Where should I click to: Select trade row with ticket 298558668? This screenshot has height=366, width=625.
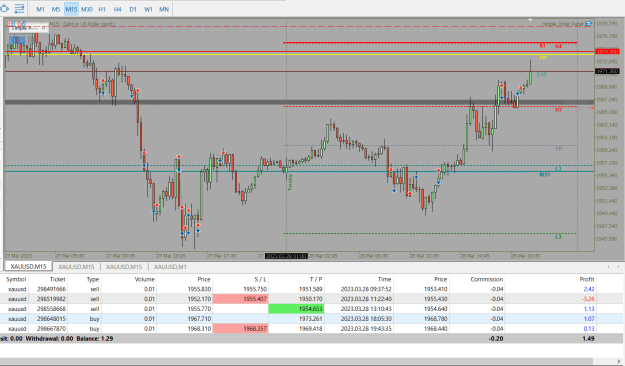(x=311, y=309)
